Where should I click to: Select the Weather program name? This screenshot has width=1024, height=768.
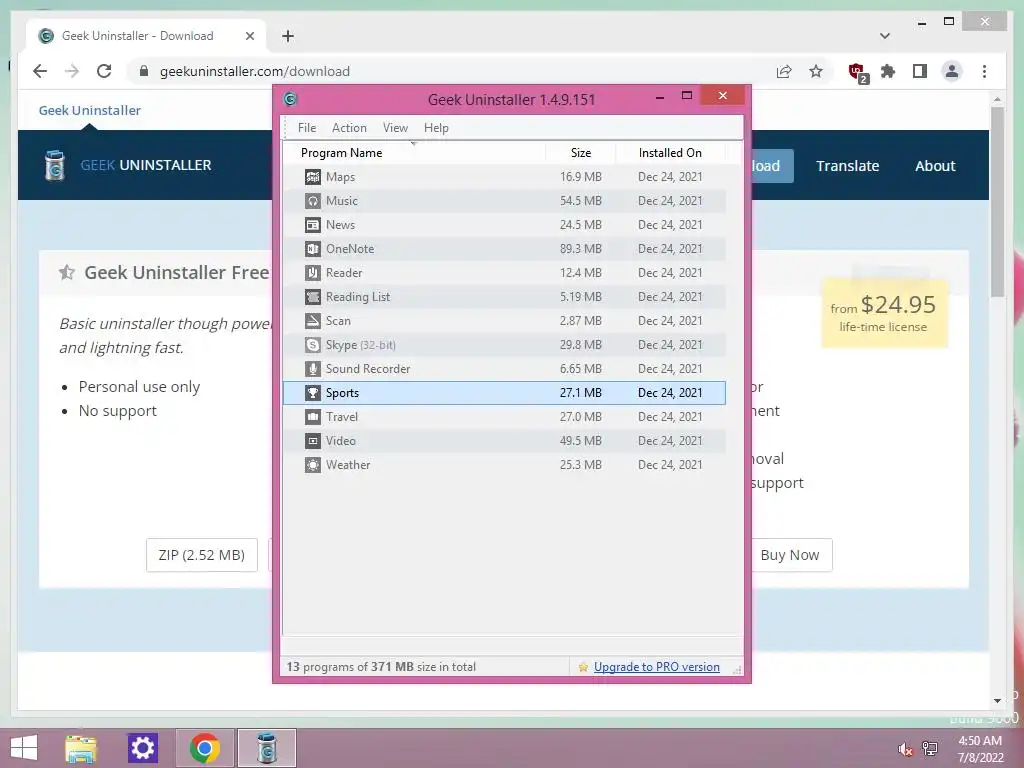(348, 465)
